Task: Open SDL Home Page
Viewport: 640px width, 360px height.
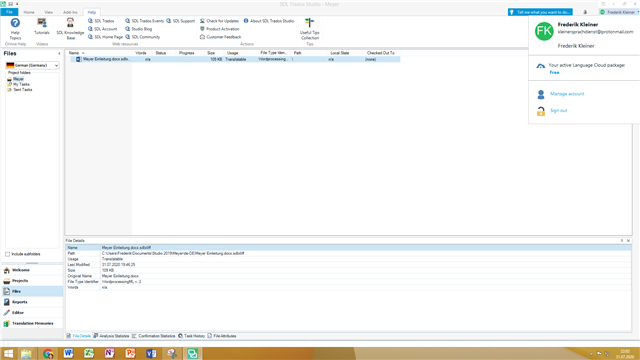Action: coord(105,37)
